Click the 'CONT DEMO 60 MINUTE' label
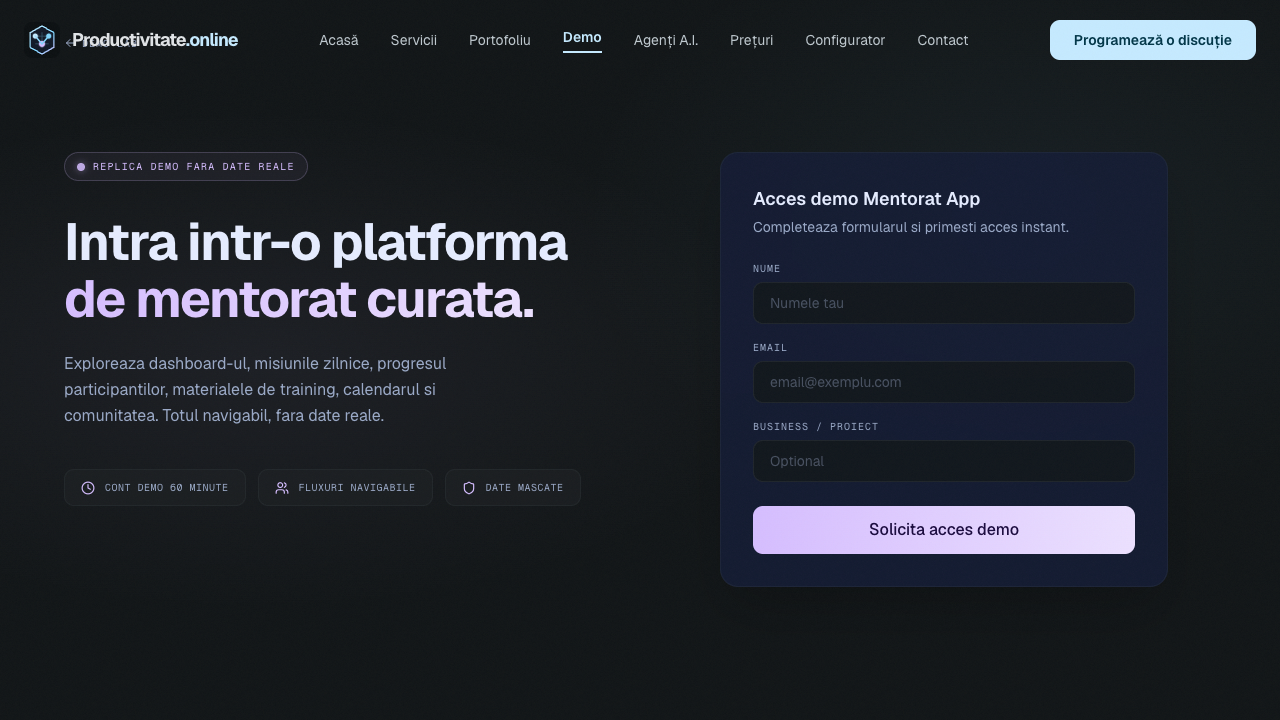Viewport: 1280px width, 720px height. [167, 488]
